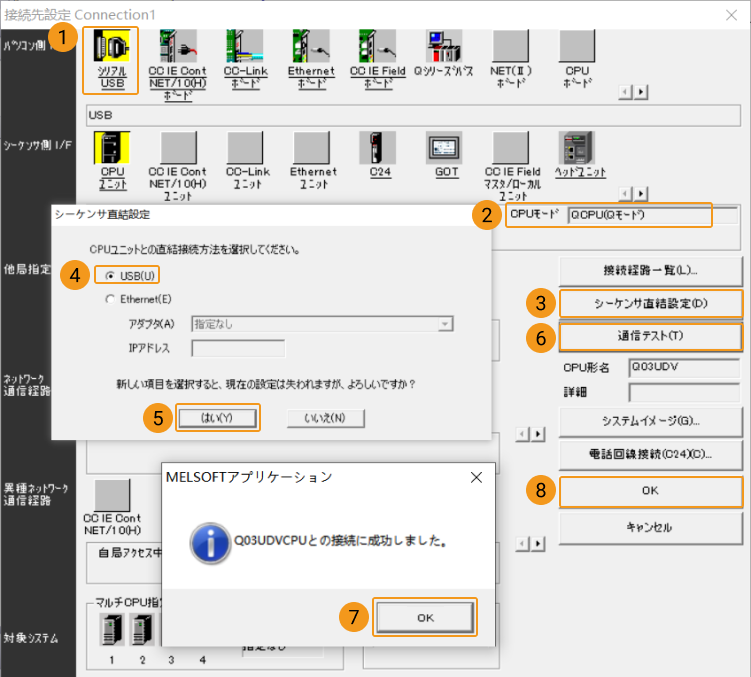Image resolution: width=751 pixels, height=677 pixels.
Task: Click OK in the connection settings window
Action: 650,491
